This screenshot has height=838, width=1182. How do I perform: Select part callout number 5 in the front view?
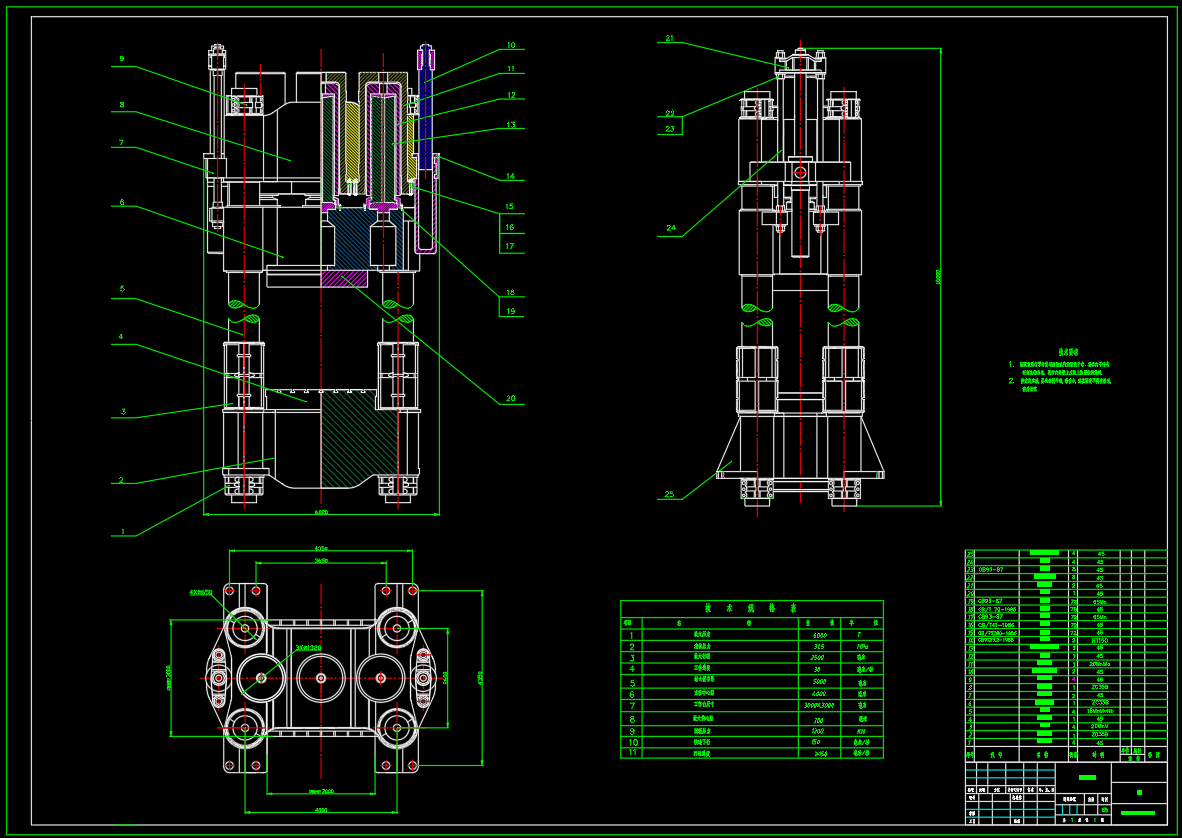click(121, 289)
